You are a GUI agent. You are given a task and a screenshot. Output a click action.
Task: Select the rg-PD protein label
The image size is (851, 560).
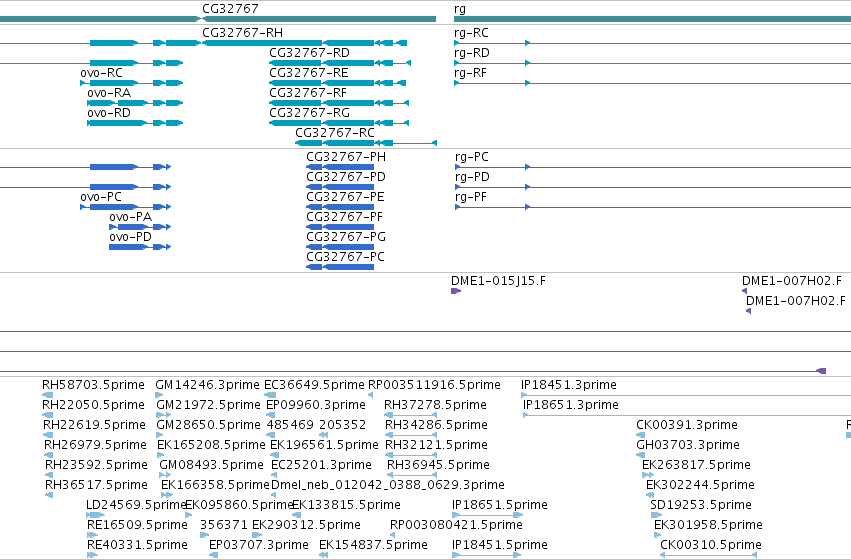472,177
